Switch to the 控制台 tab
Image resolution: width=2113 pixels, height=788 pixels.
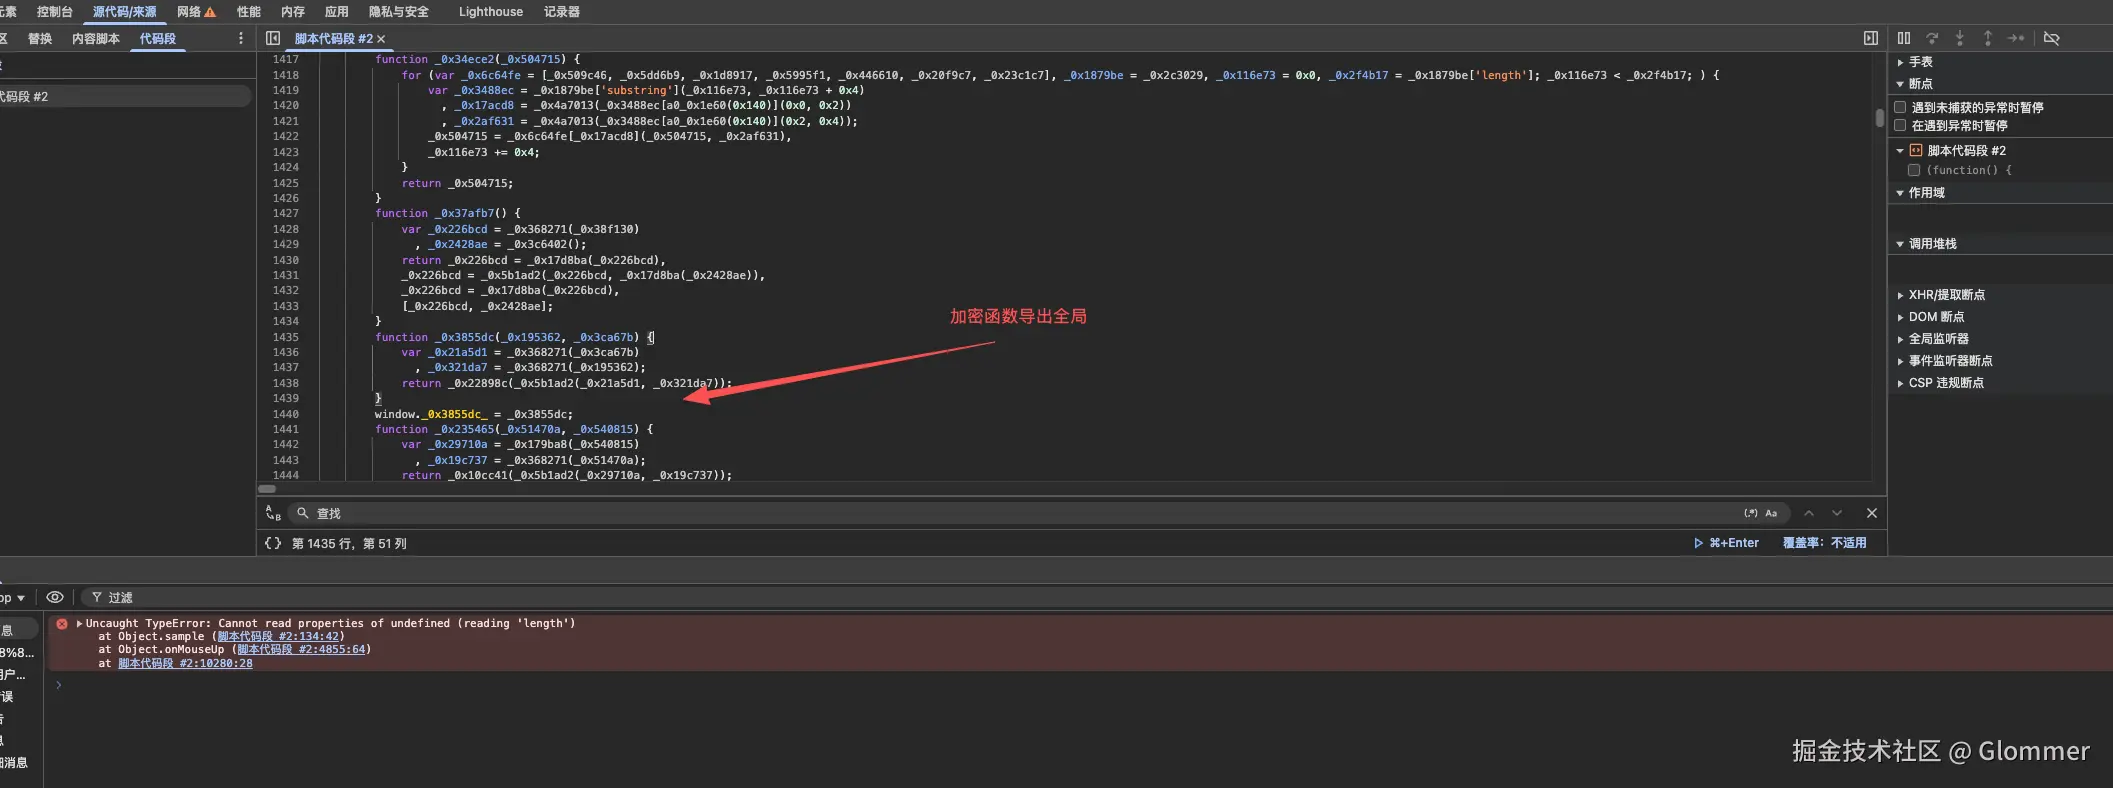(55, 12)
